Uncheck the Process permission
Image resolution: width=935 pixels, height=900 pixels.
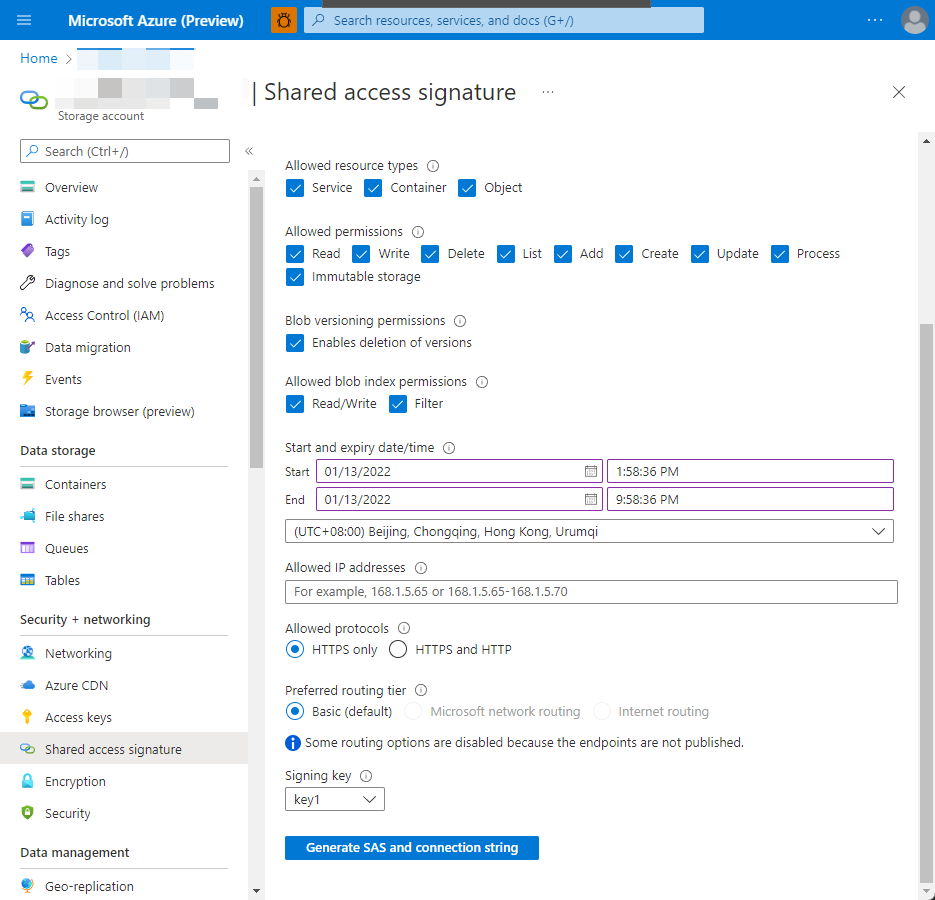point(779,254)
